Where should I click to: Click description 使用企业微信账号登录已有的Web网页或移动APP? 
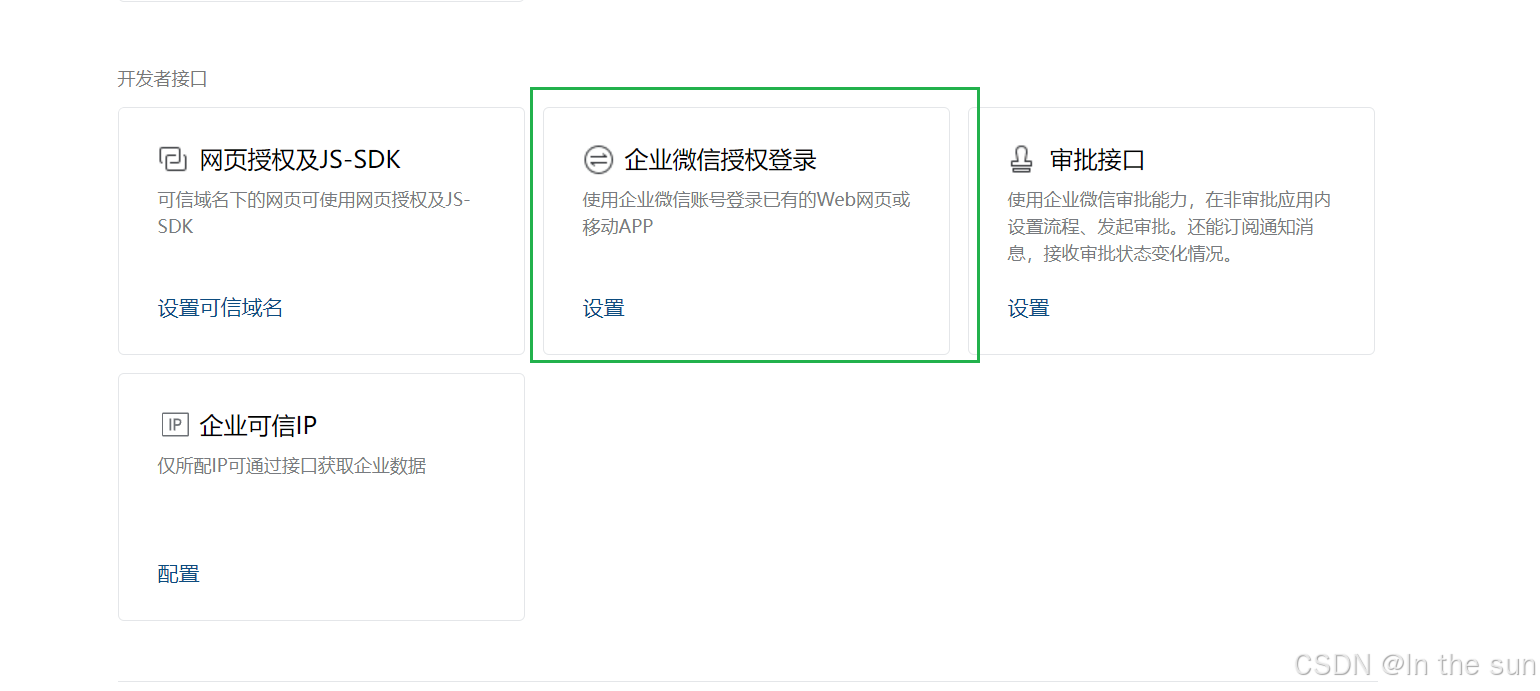tap(747, 213)
